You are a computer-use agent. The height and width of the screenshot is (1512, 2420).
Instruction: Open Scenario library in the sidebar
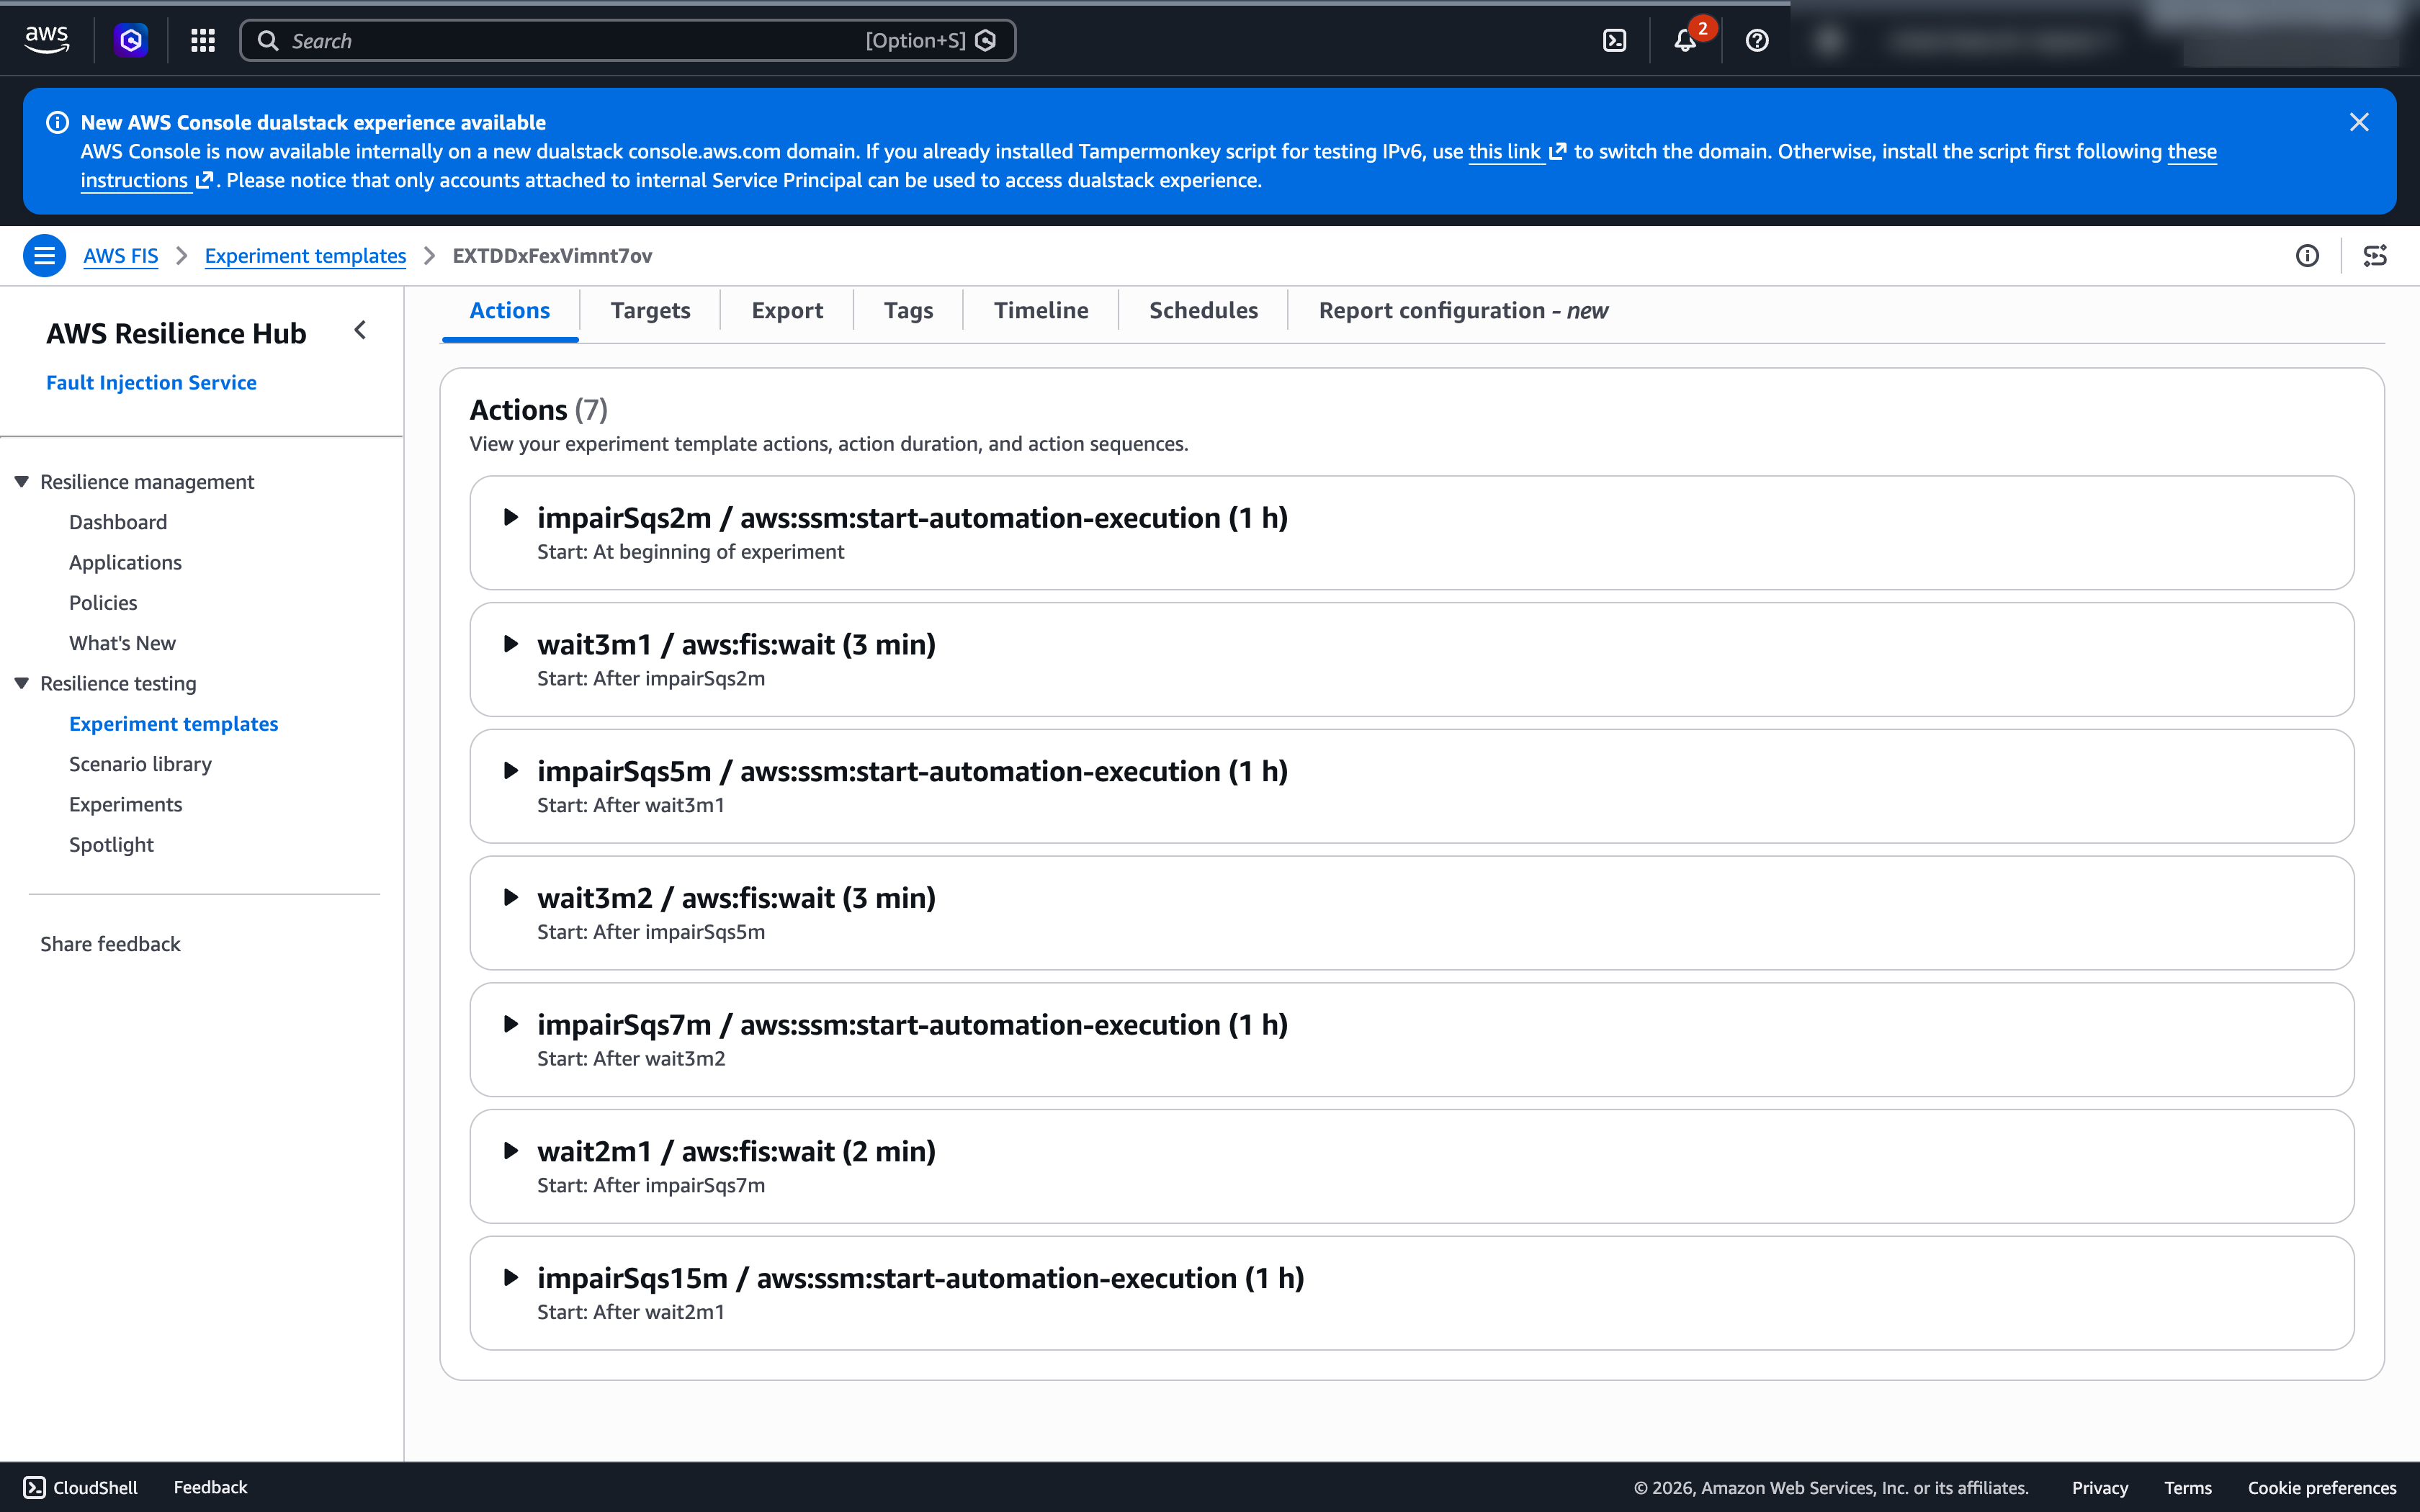(x=140, y=764)
